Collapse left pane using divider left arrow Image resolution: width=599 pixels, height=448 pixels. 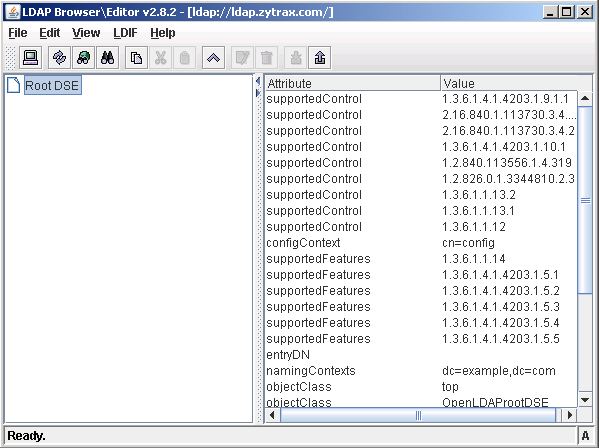point(258,81)
